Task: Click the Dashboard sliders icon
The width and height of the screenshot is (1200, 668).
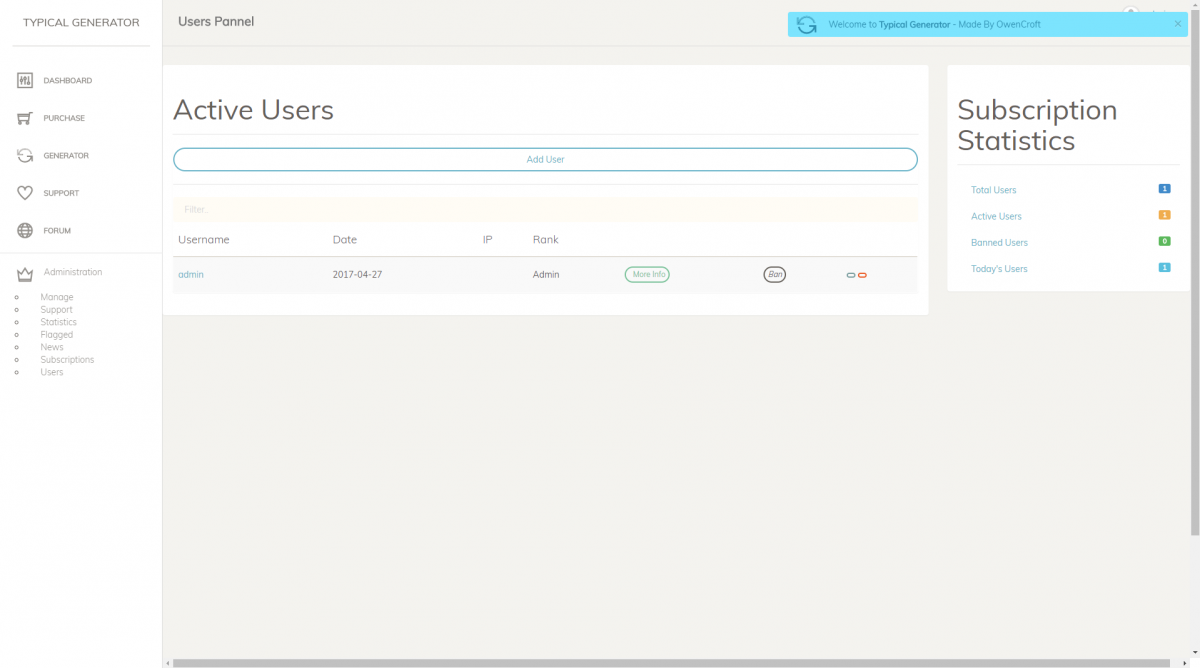Action: 25,80
